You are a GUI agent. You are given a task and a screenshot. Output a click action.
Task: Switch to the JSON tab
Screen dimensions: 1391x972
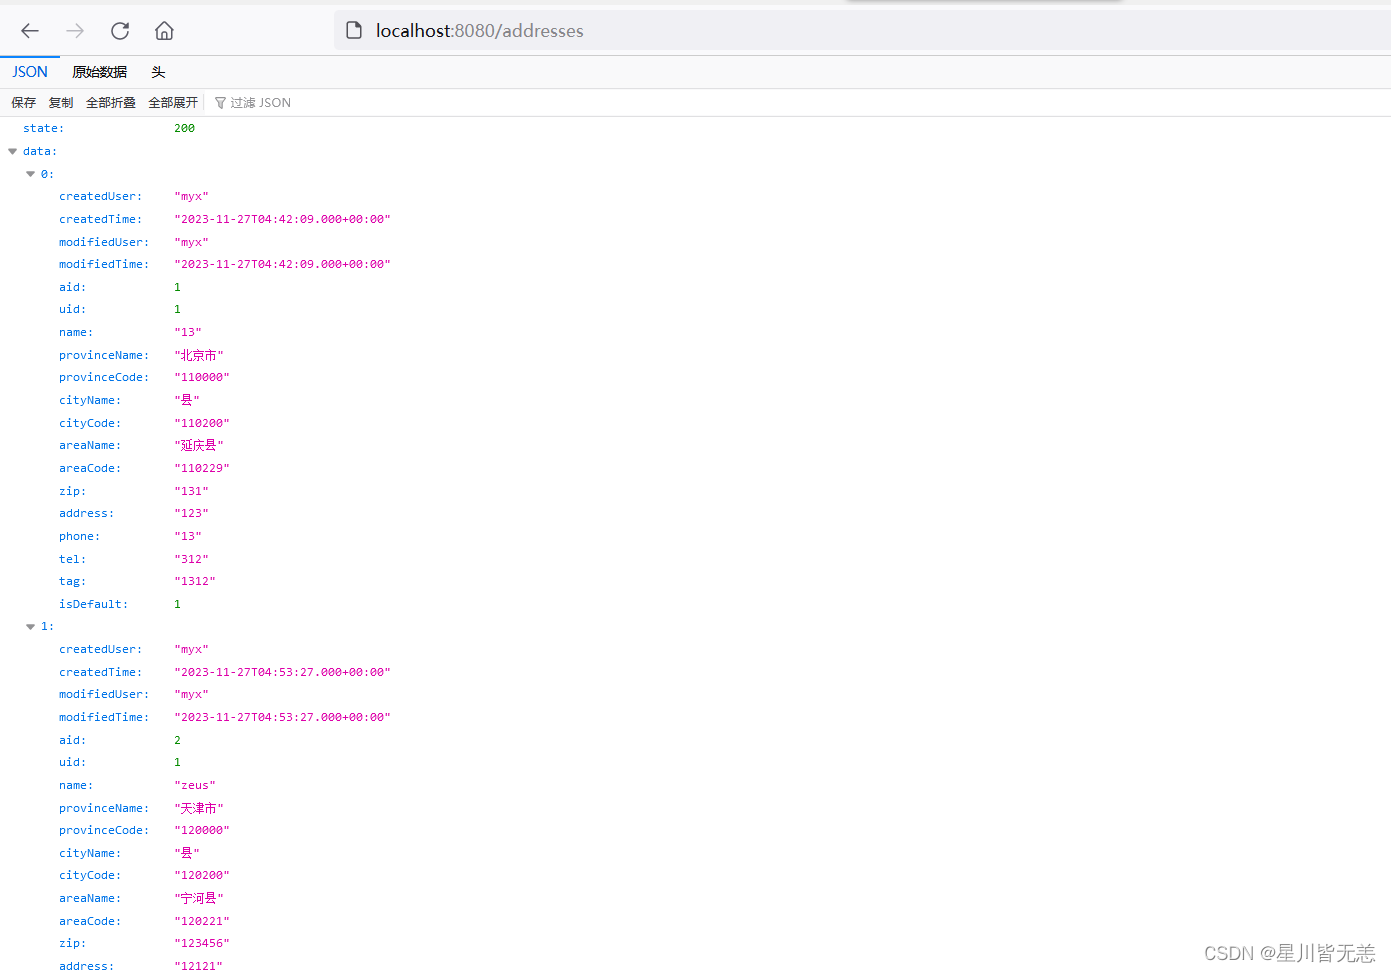(30, 72)
